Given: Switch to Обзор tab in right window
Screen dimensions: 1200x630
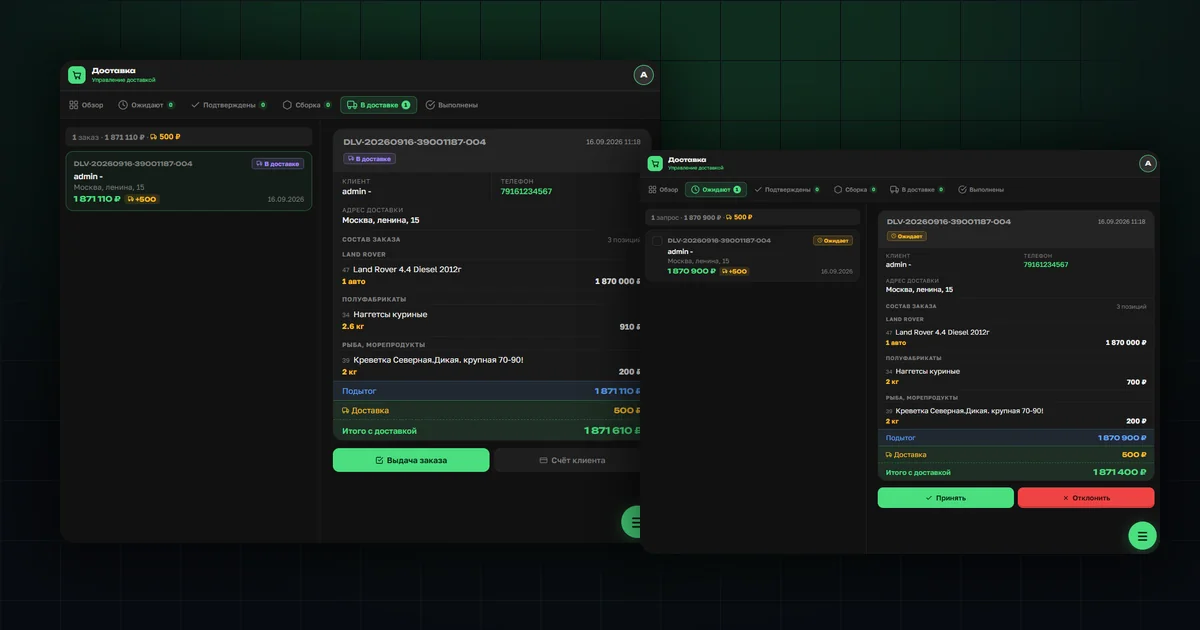Looking at the screenshot, I should (x=663, y=189).
